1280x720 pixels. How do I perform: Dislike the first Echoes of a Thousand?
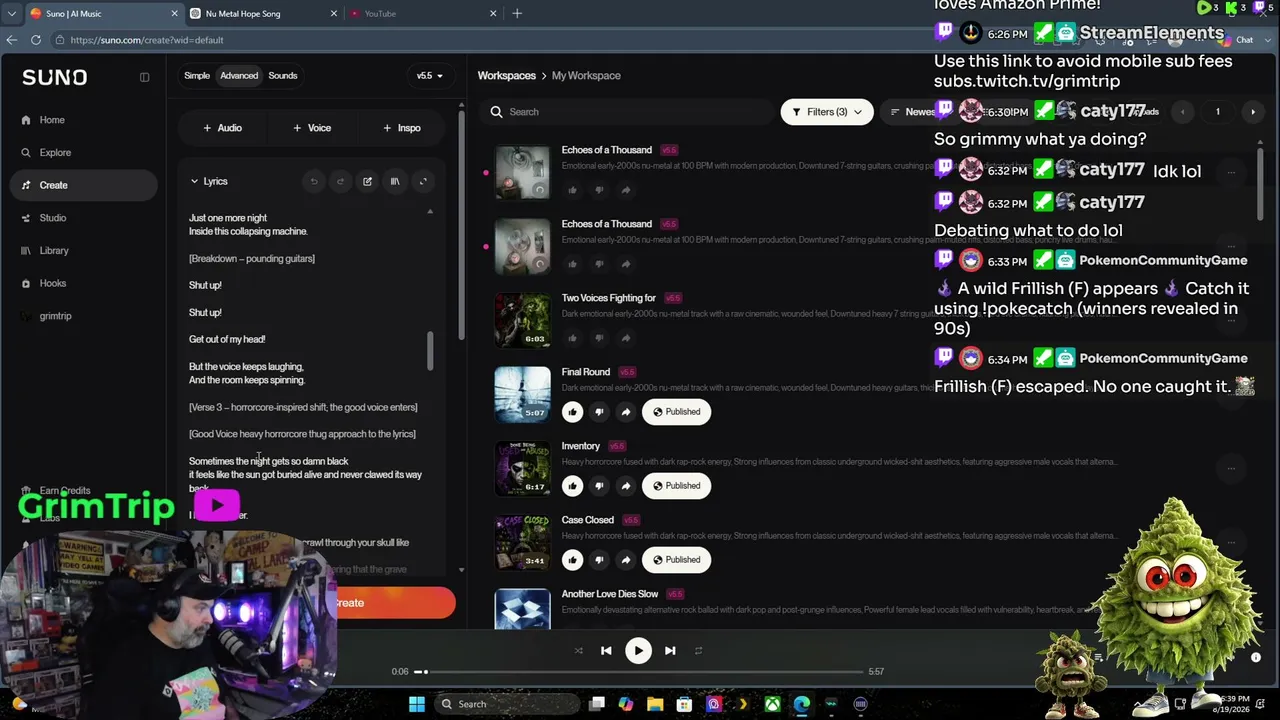coord(599,190)
